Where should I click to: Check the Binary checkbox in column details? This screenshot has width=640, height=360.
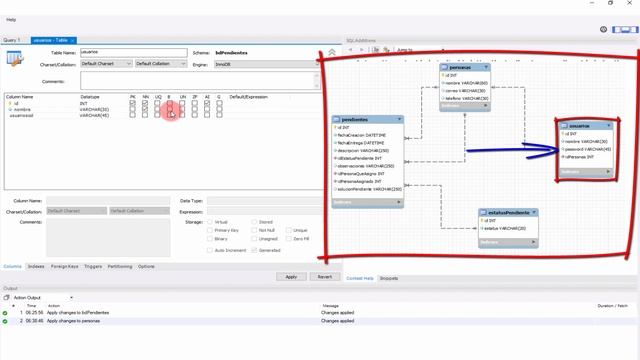210,239
